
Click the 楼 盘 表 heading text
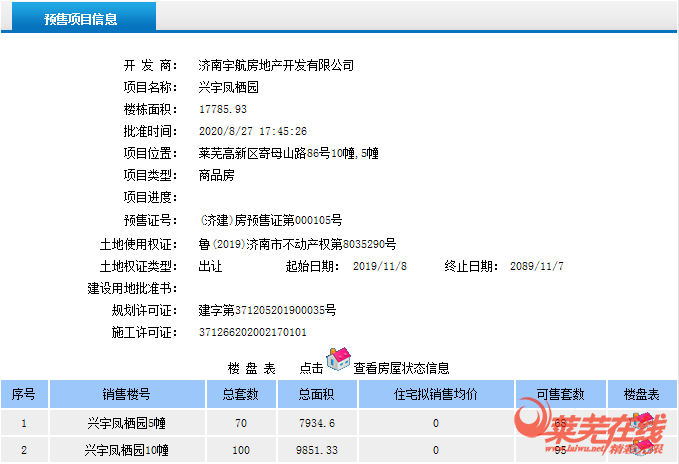(252, 368)
